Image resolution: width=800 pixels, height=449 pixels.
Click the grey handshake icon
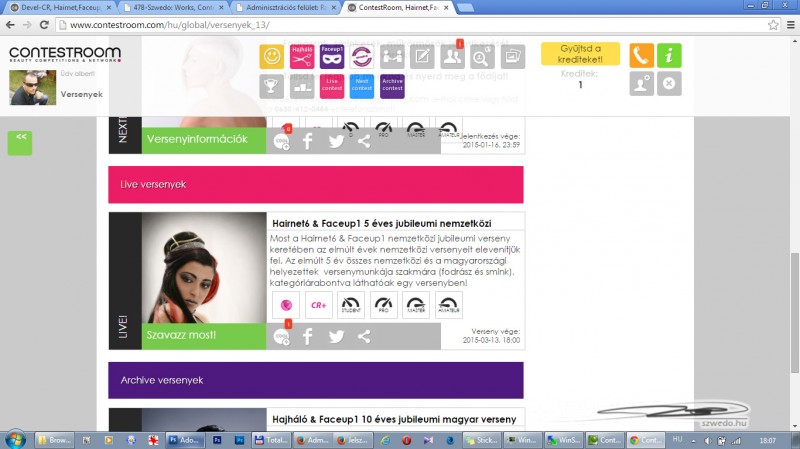[x=392, y=56]
